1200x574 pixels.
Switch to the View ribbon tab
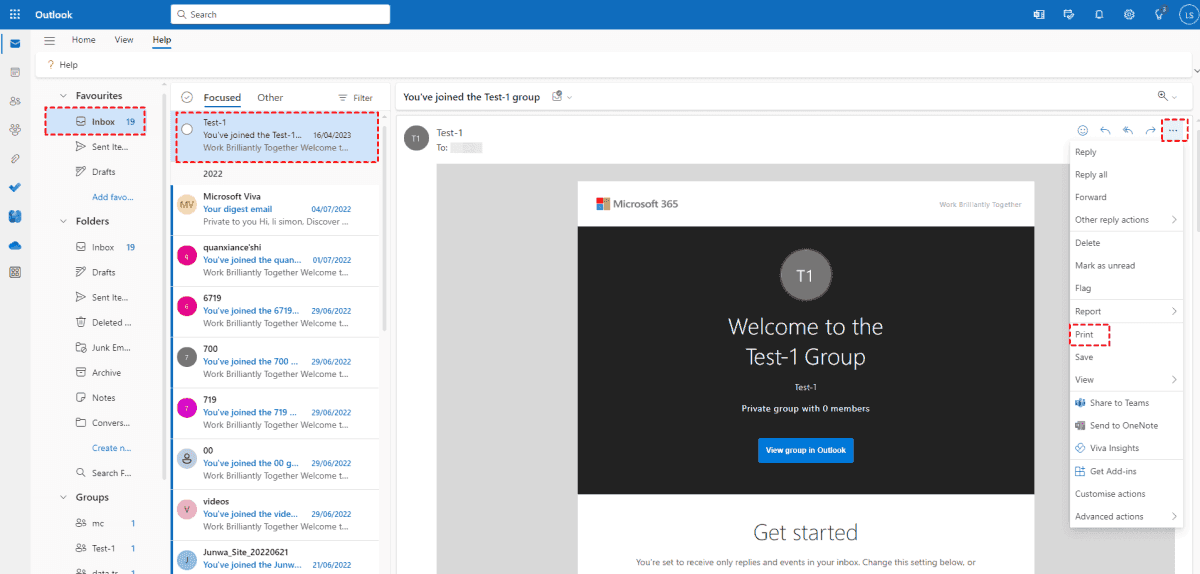tap(124, 40)
